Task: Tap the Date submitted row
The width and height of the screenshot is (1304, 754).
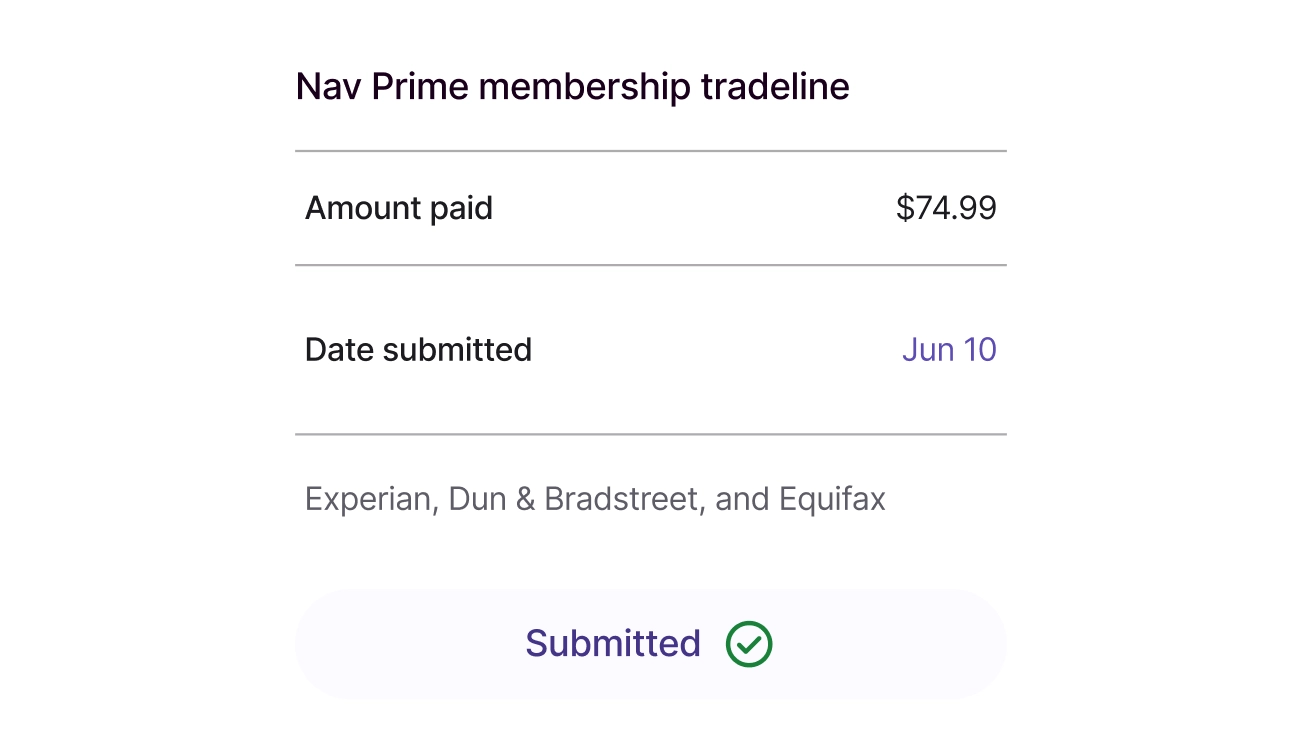Action: [650, 349]
